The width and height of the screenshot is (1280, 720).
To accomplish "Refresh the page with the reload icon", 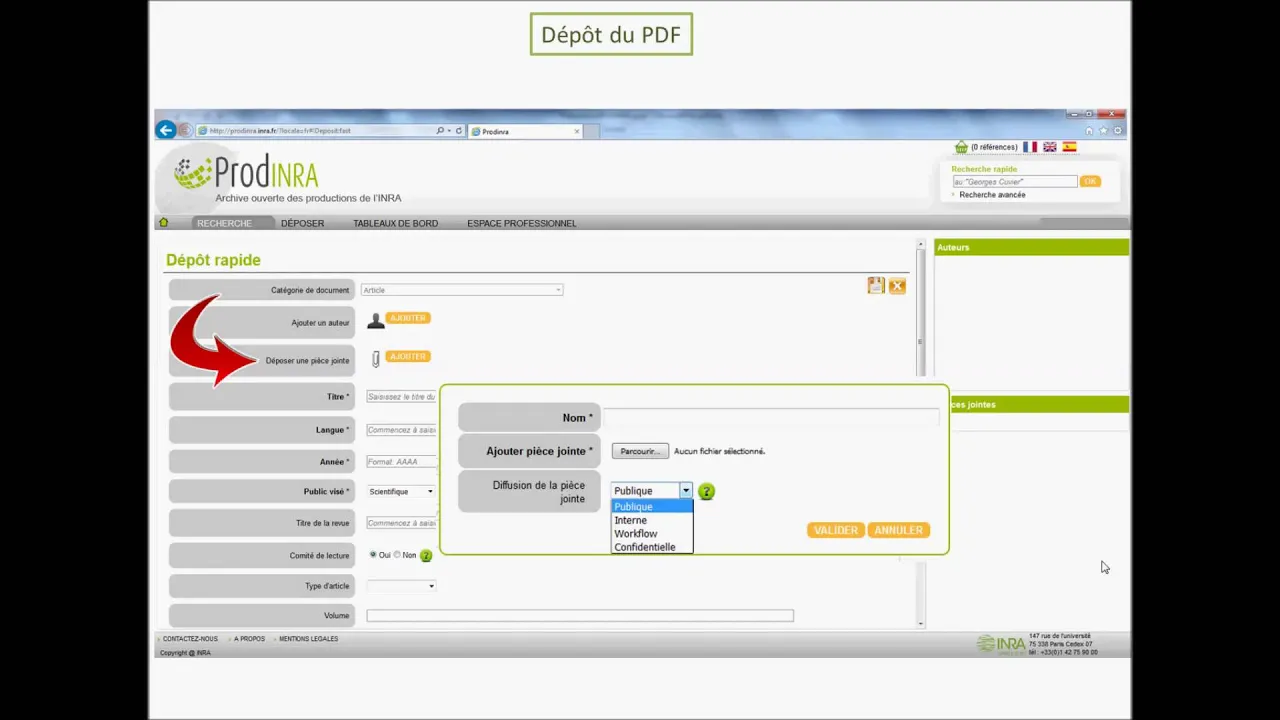I will [459, 131].
